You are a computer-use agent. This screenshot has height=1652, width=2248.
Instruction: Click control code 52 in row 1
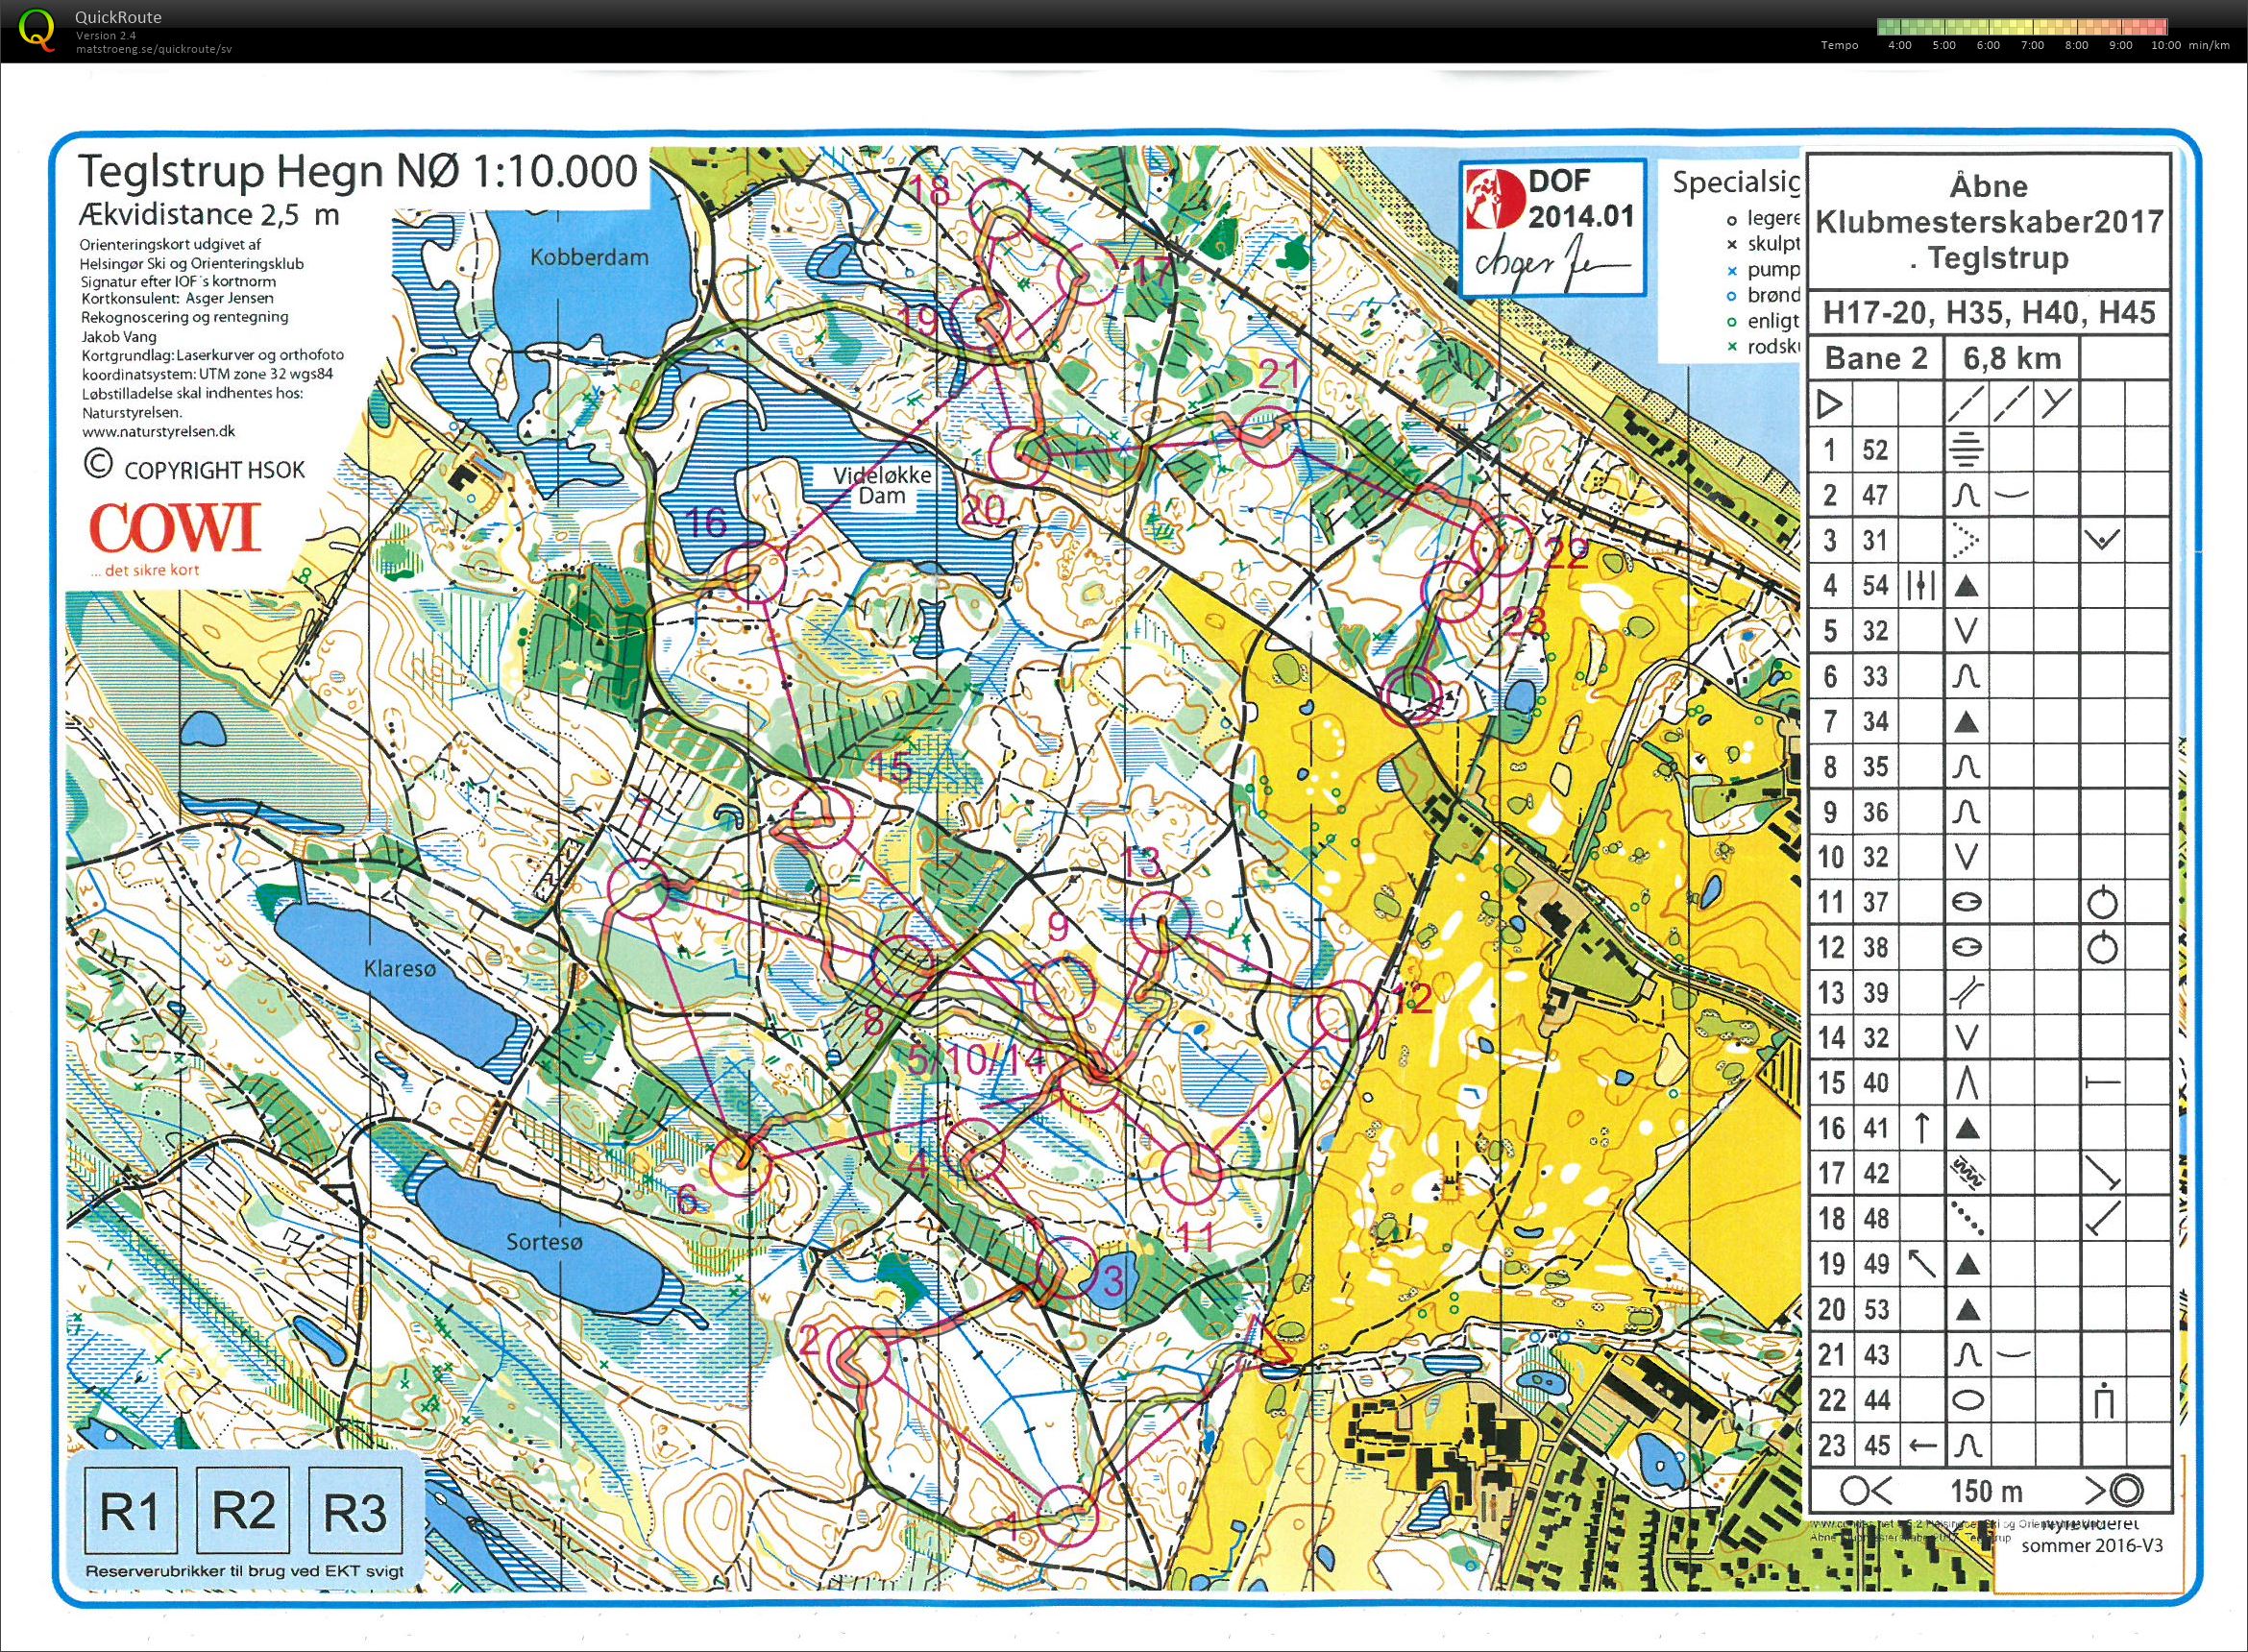pos(1875,450)
